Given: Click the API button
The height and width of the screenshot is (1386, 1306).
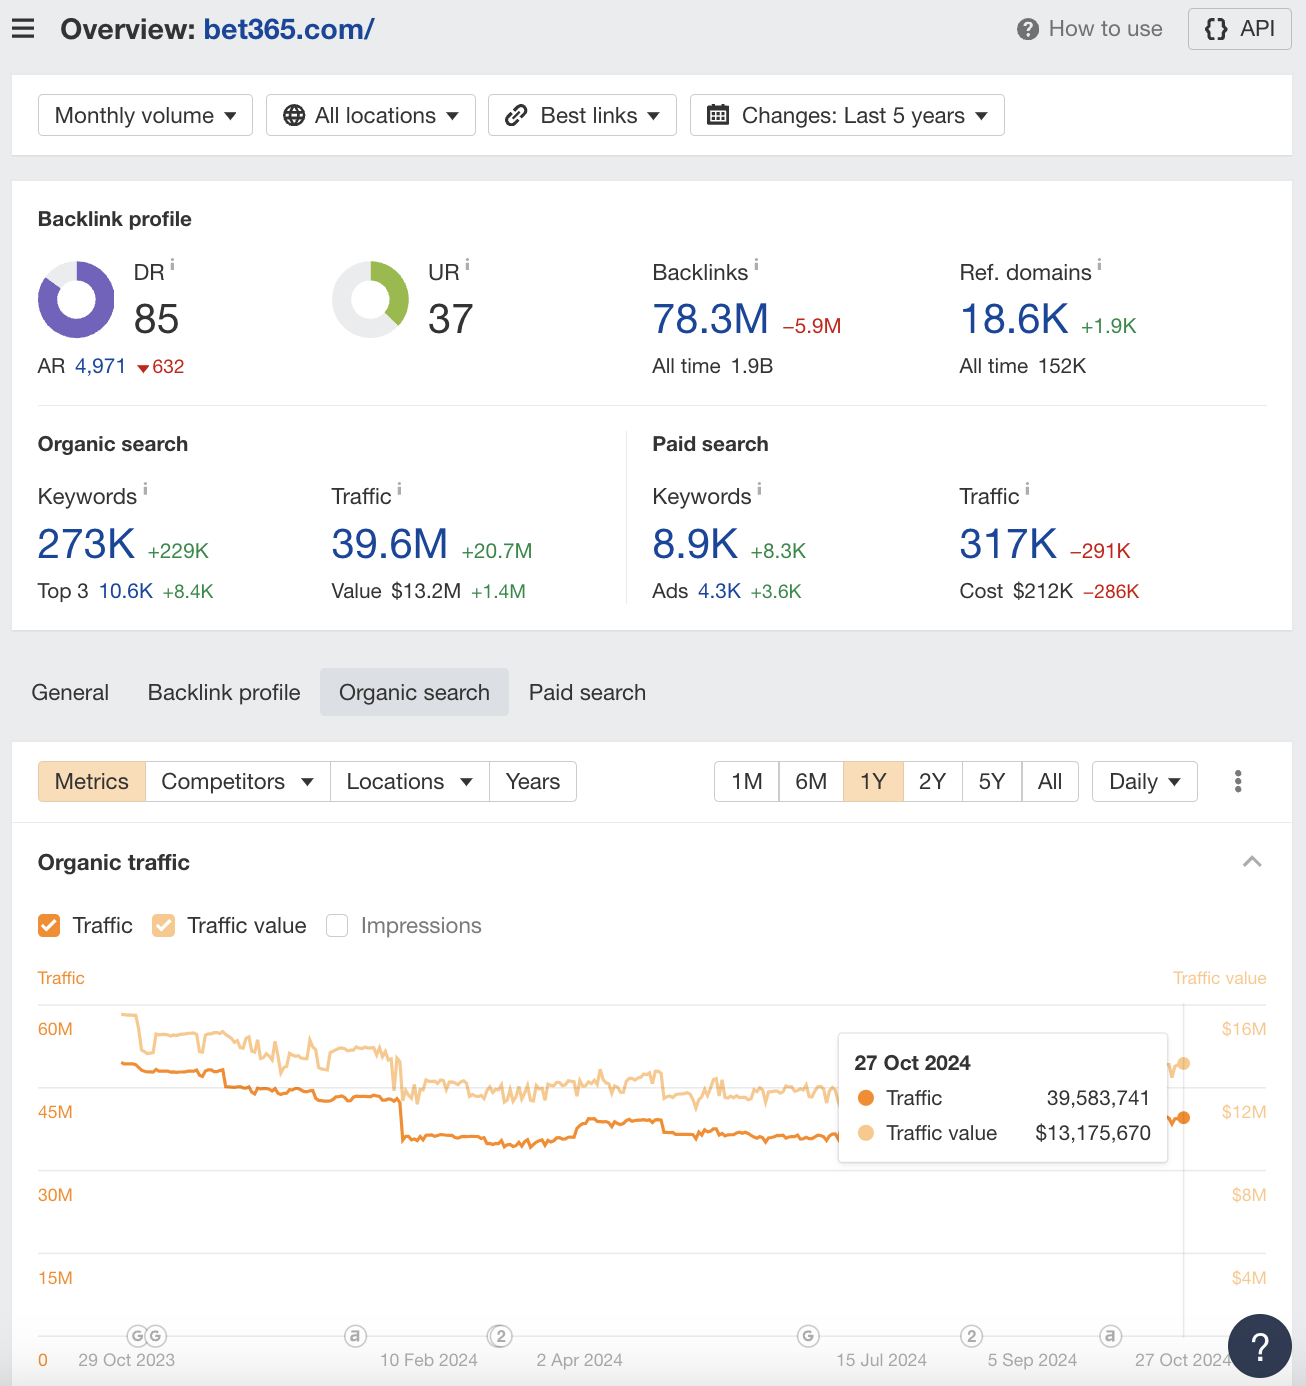Looking at the screenshot, I should tap(1239, 29).
